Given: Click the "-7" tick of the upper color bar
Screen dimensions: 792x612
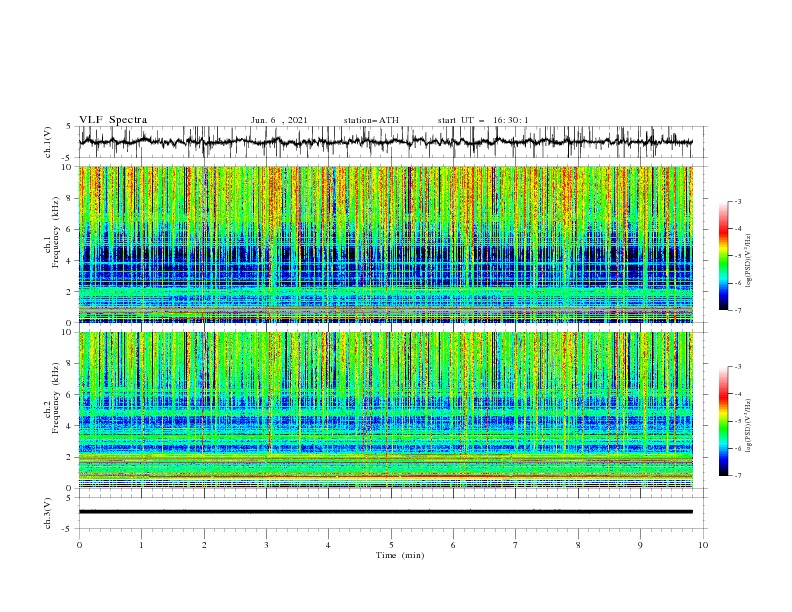Looking at the screenshot, I should coord(738,310).
